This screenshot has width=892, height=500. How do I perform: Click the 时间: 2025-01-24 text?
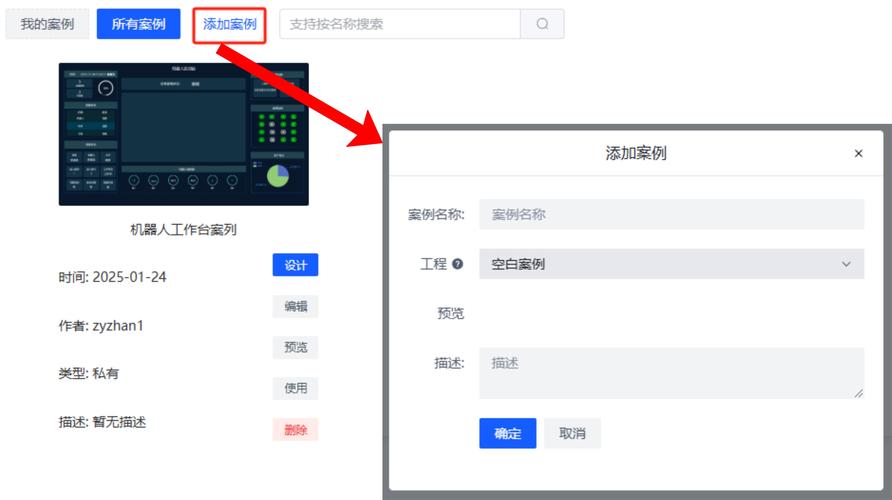click(113, 277)
